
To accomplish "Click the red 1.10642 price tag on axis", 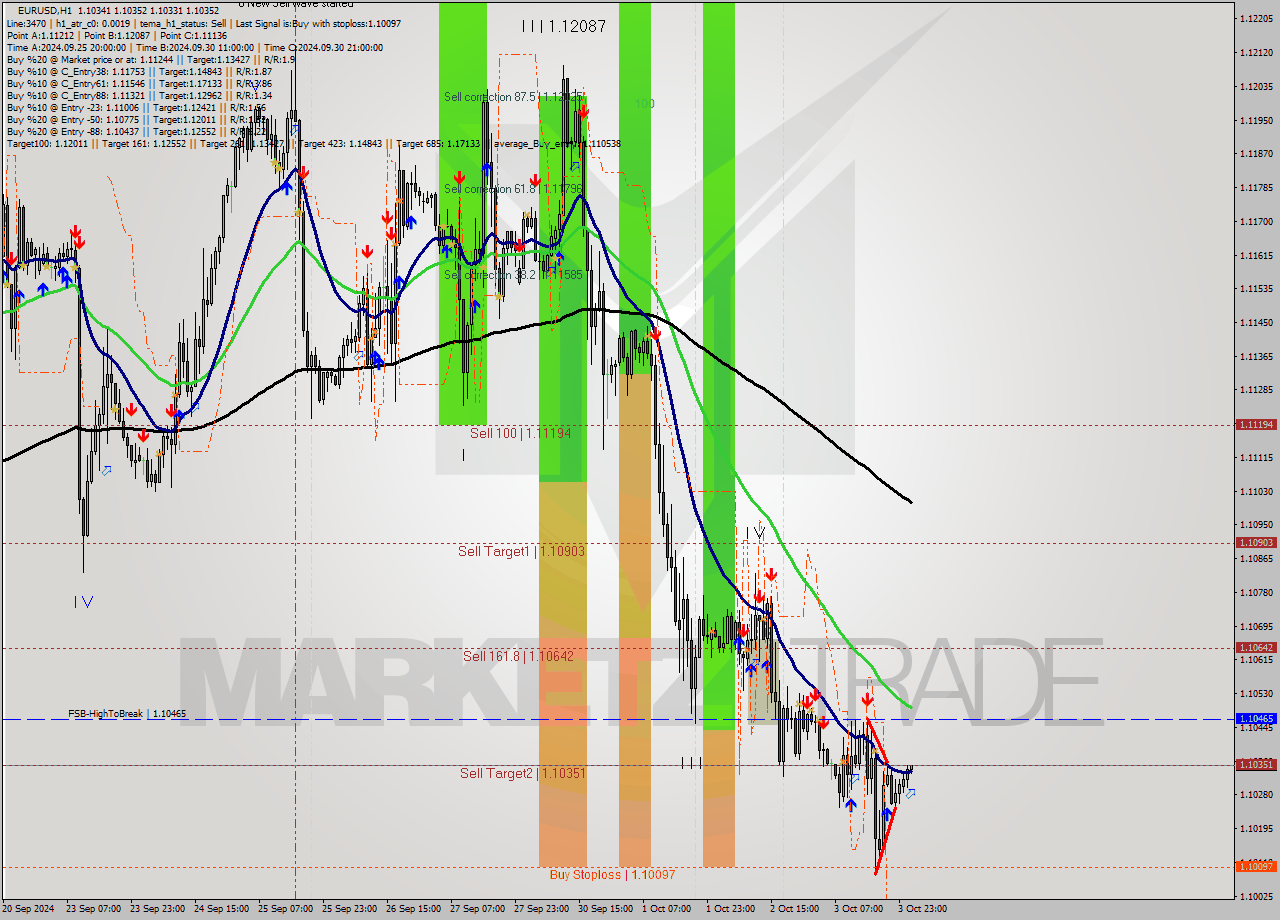I will tap(1256, 647).
